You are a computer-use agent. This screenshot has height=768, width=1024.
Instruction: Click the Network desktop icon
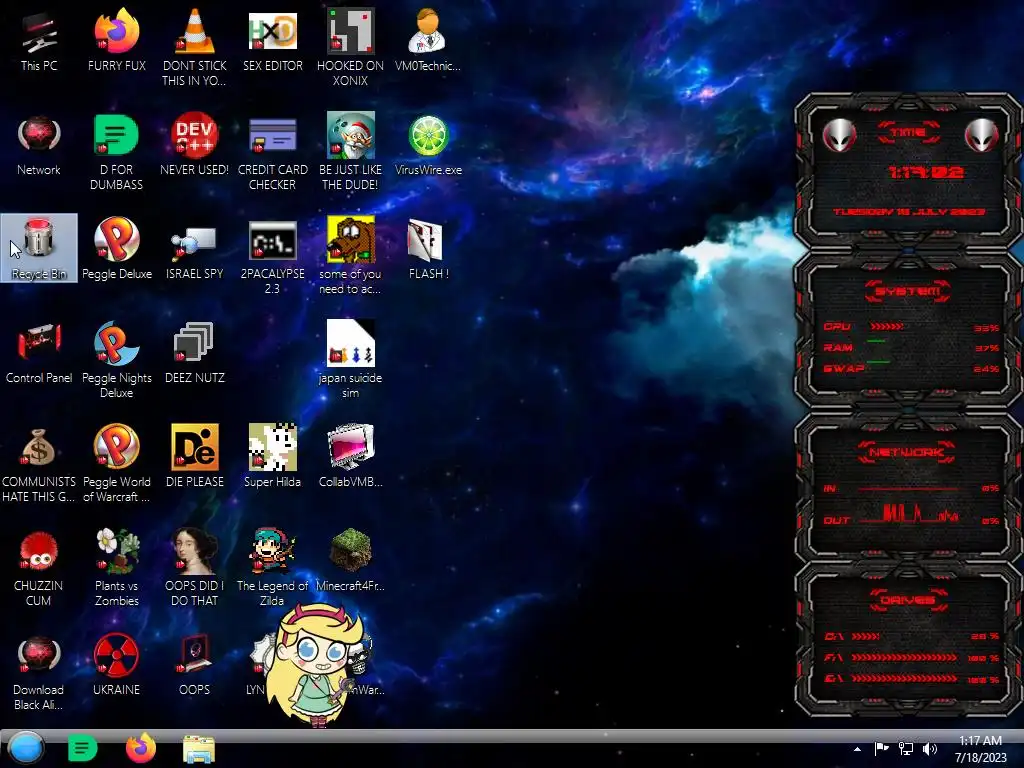(x=39, y=145)
